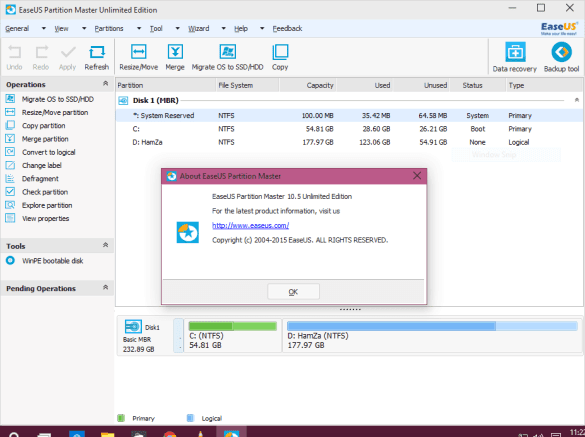This screenshot has width=585, height=437.
Task: Open the Wizard menu dropdown arrow
Action: (223, 28)
